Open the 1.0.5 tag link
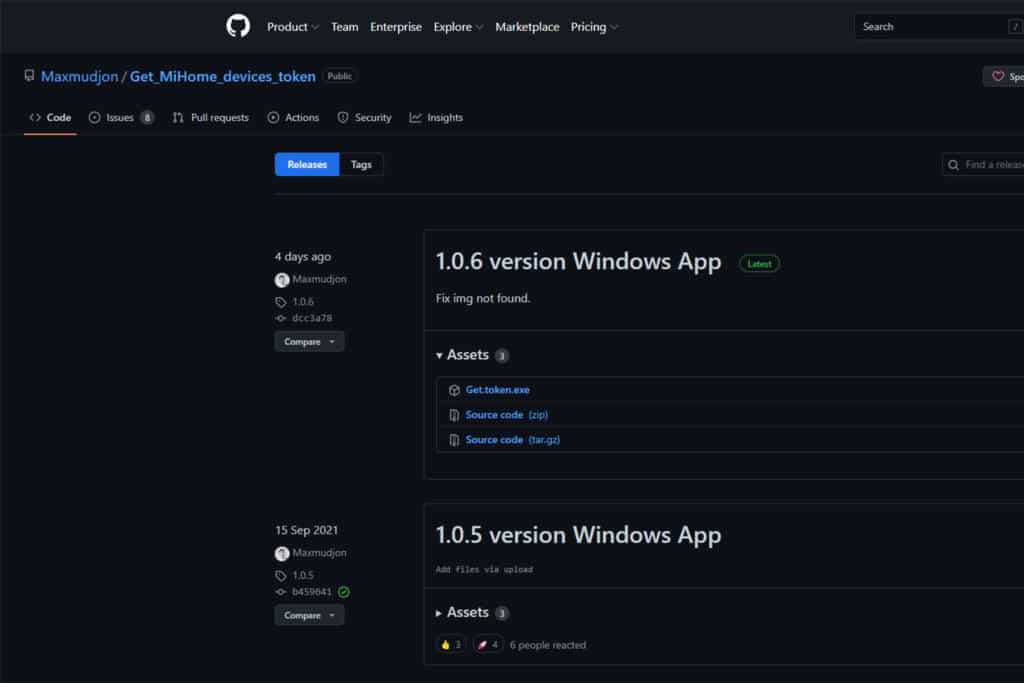This screenshot has width=1024, height=683. [x=303, y=575]
